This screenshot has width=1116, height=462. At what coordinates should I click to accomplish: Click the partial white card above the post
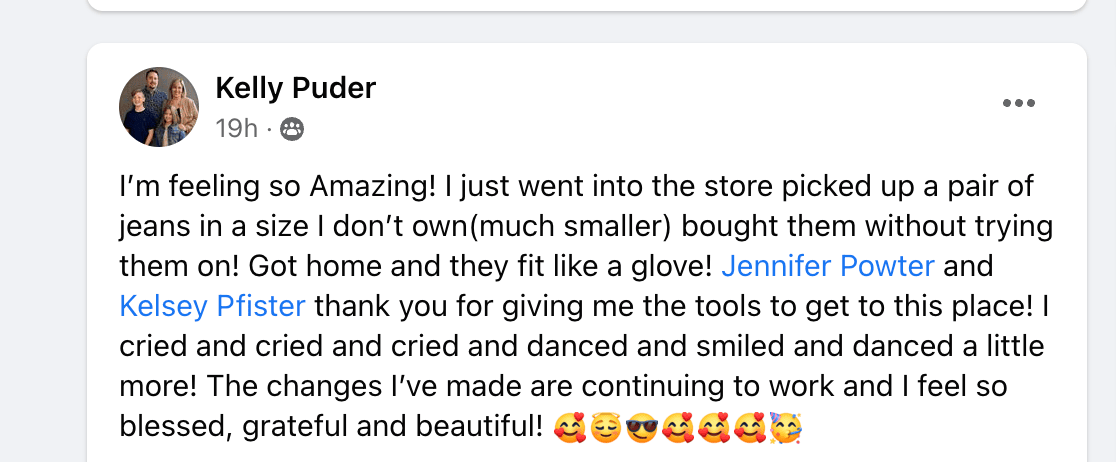click(x=587, y=5)
